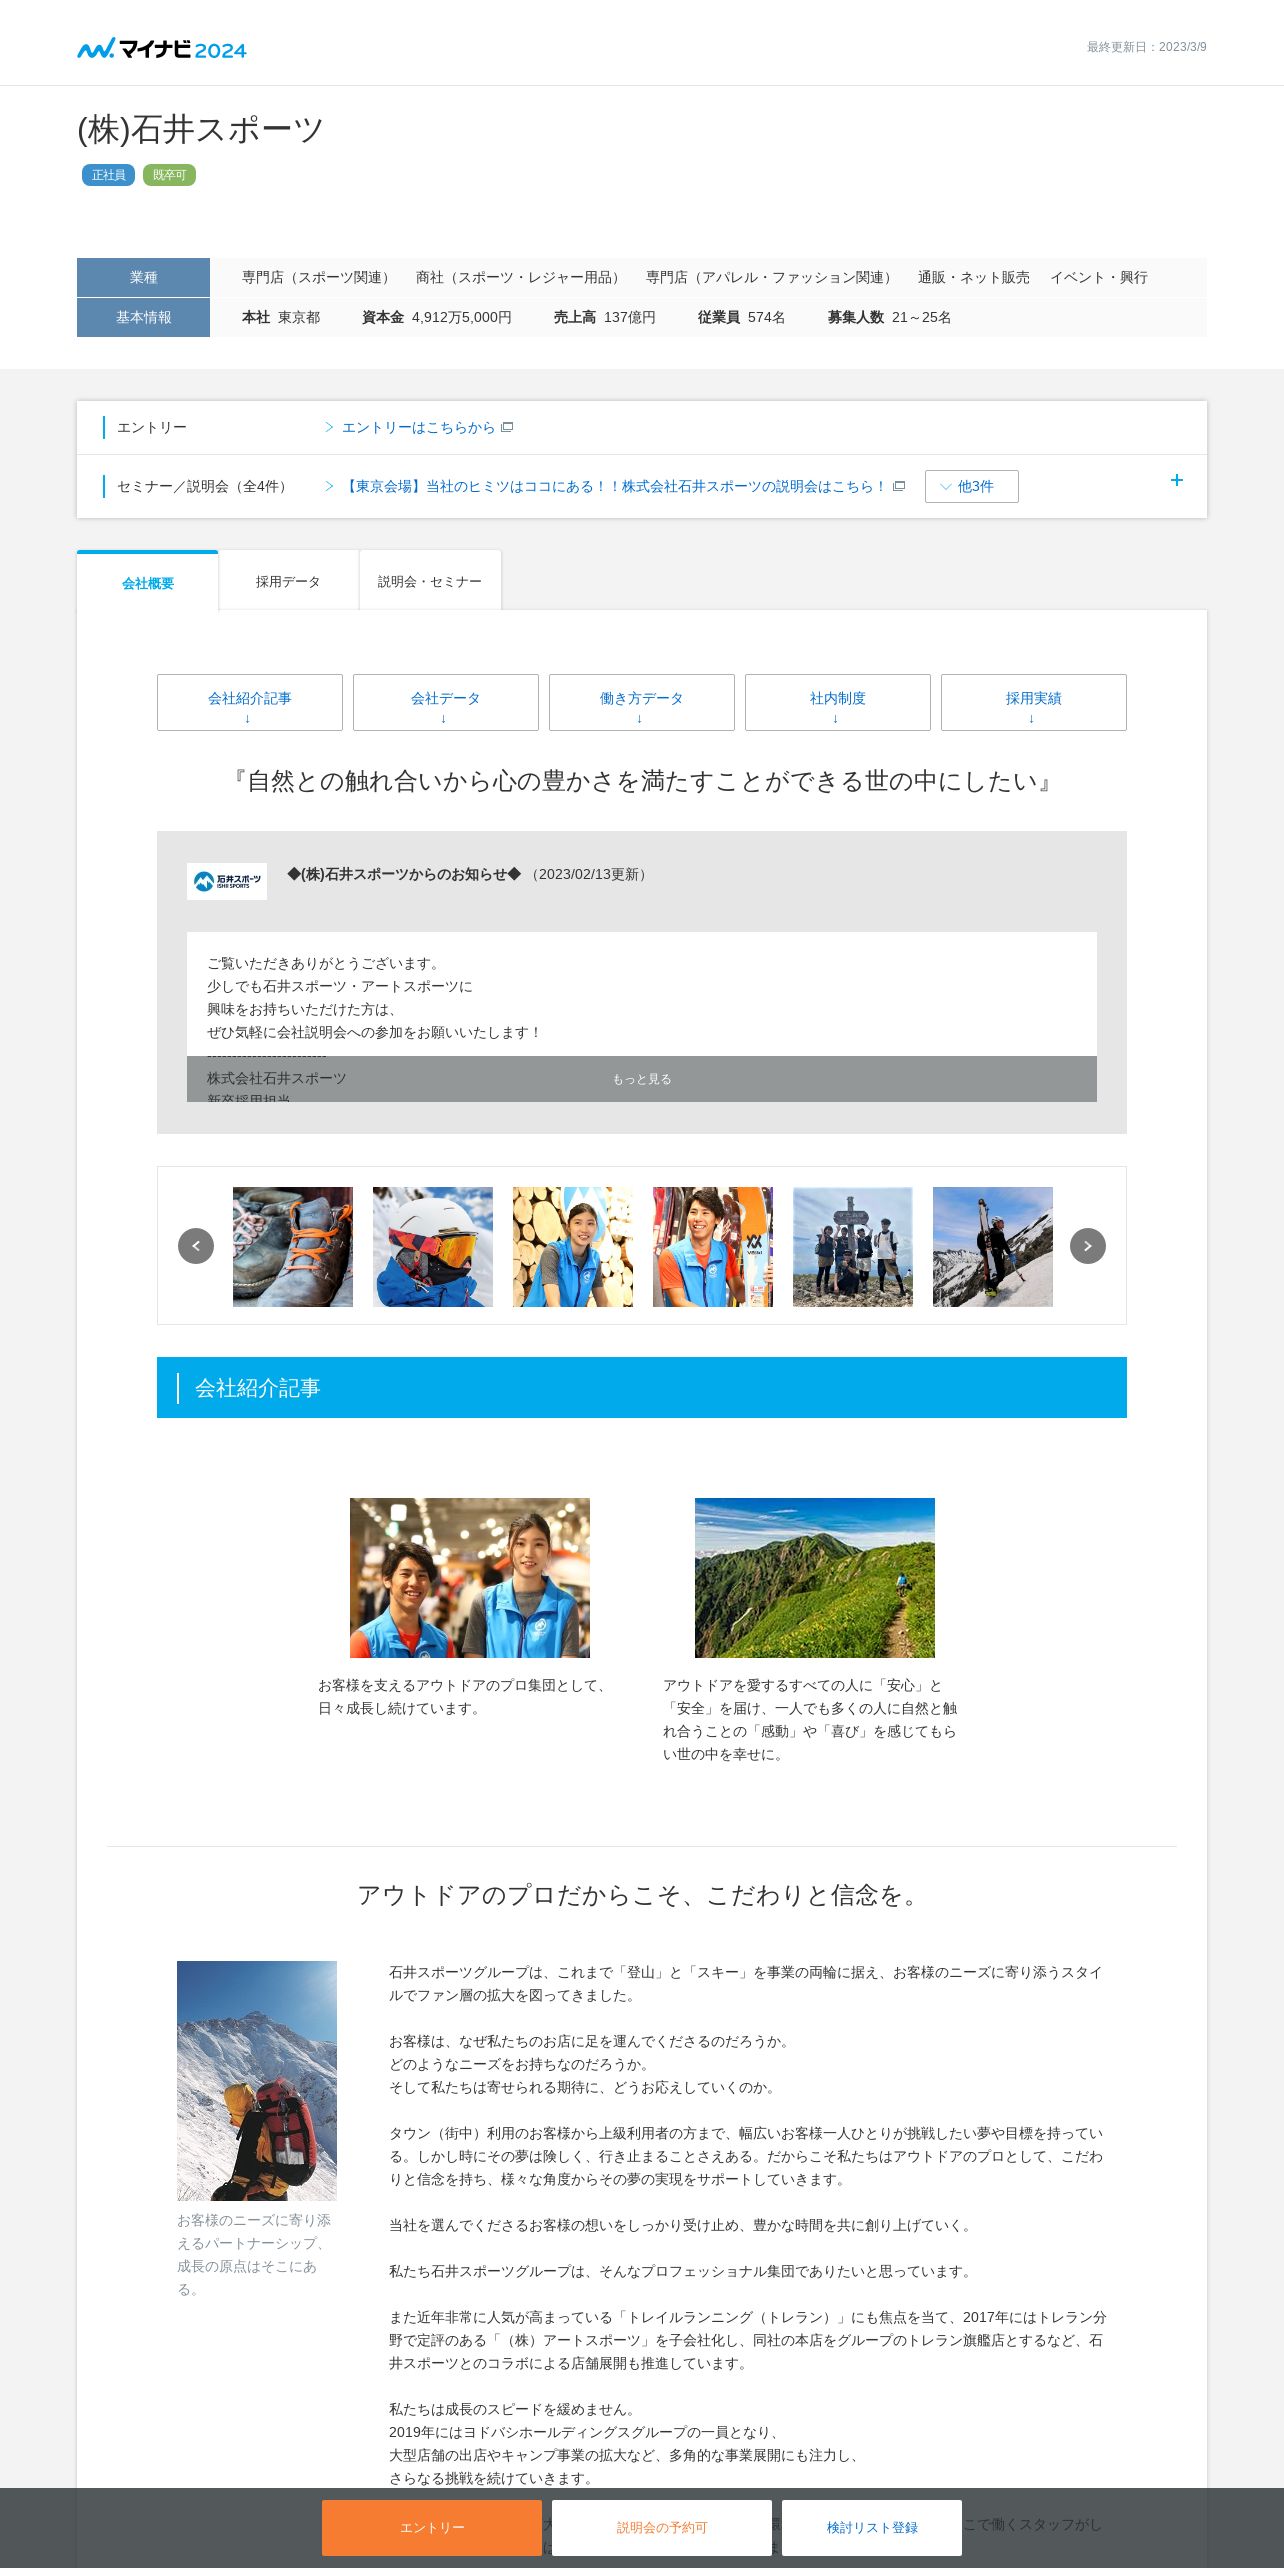Click the green mountain ridge article photo
1284x2568 pixels.
tap(815, 1577)
